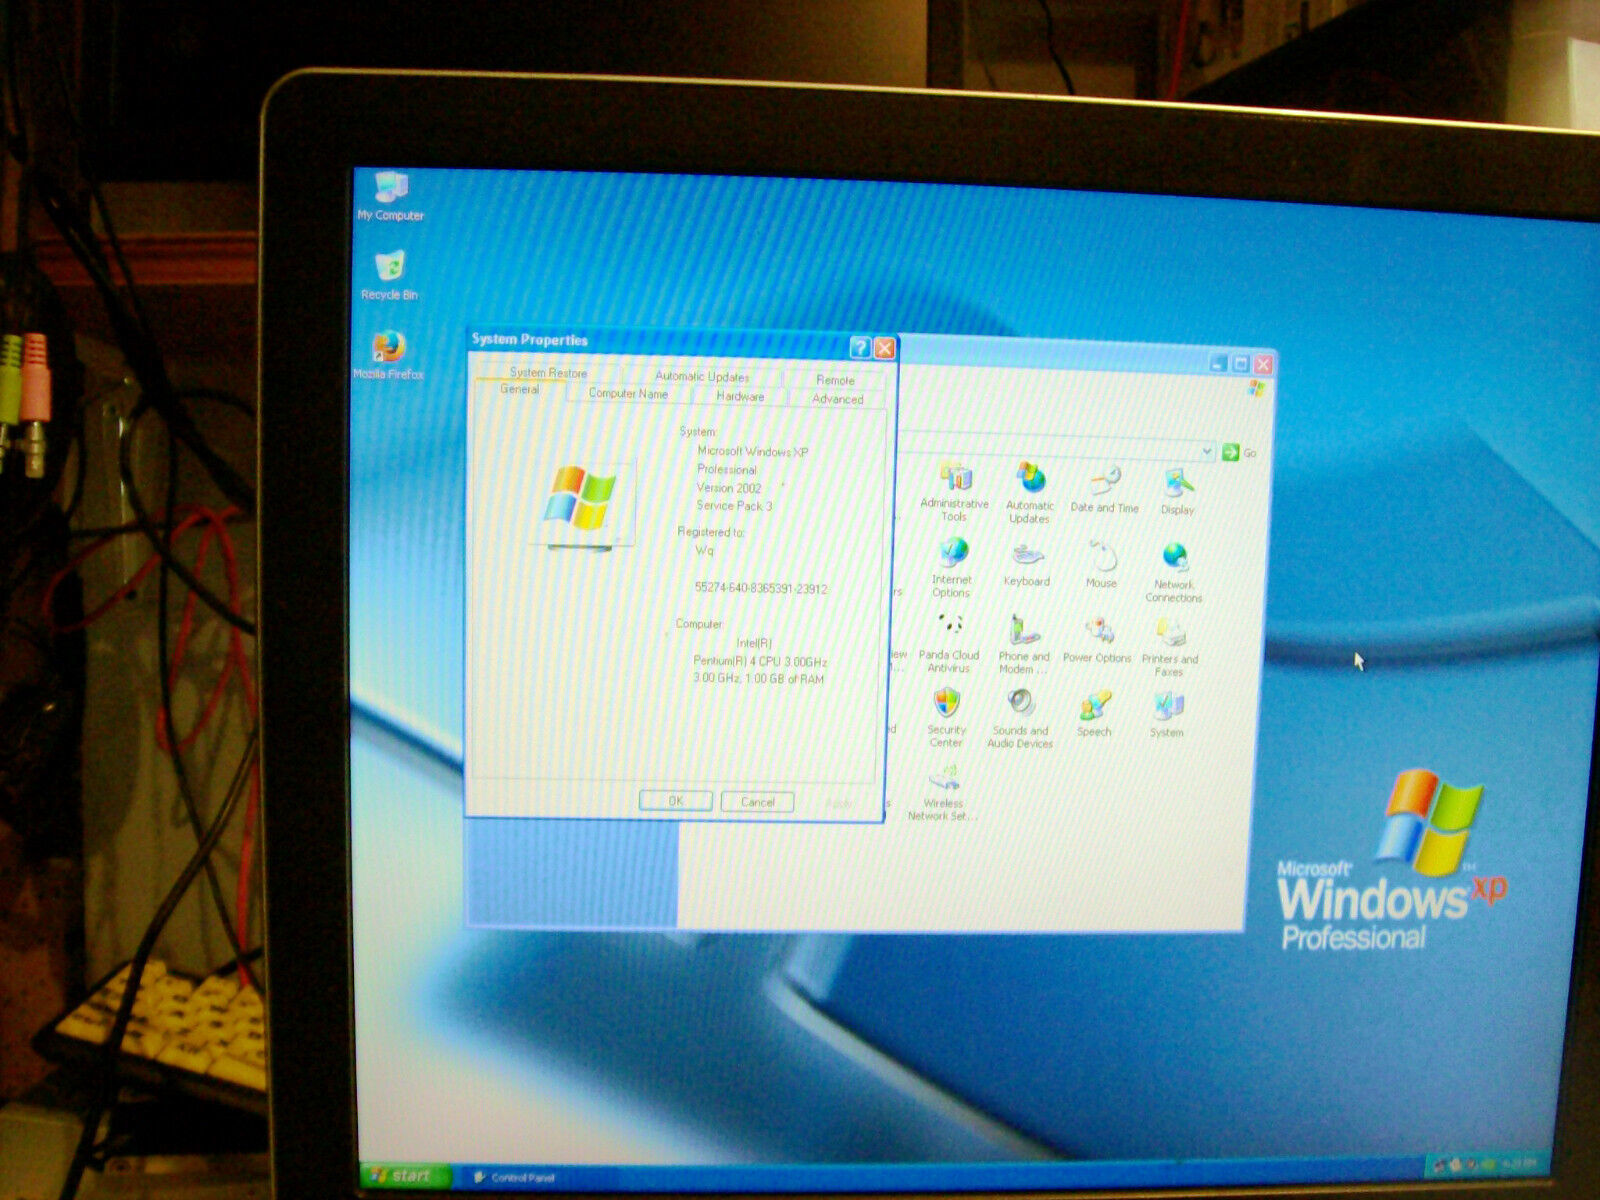The width and height of the screenshot is (1600, 1200).
Task: Open Internet Options applet
Action: coord(951,567)
